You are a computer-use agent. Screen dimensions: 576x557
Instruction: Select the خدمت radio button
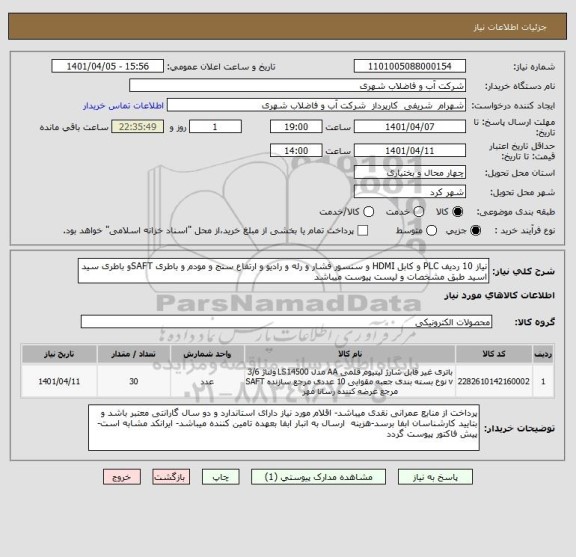(x=419, y=212)
